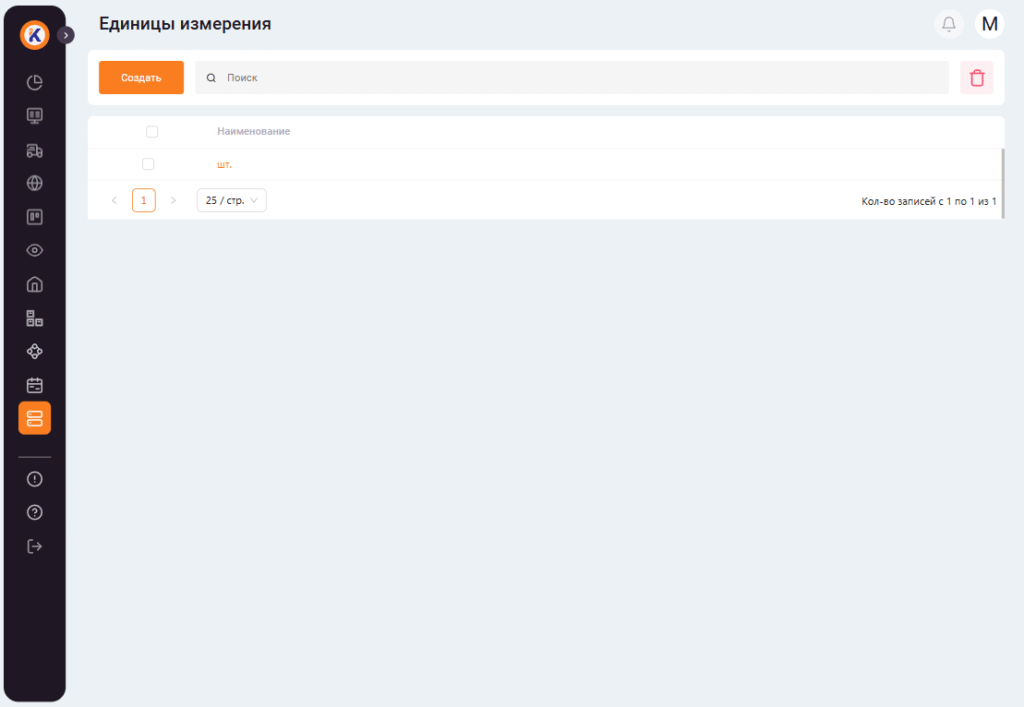Open the question mark help icon
The height and width of the screenshot is (707, 1024).
pyautogui.click(x=34, y=512)
